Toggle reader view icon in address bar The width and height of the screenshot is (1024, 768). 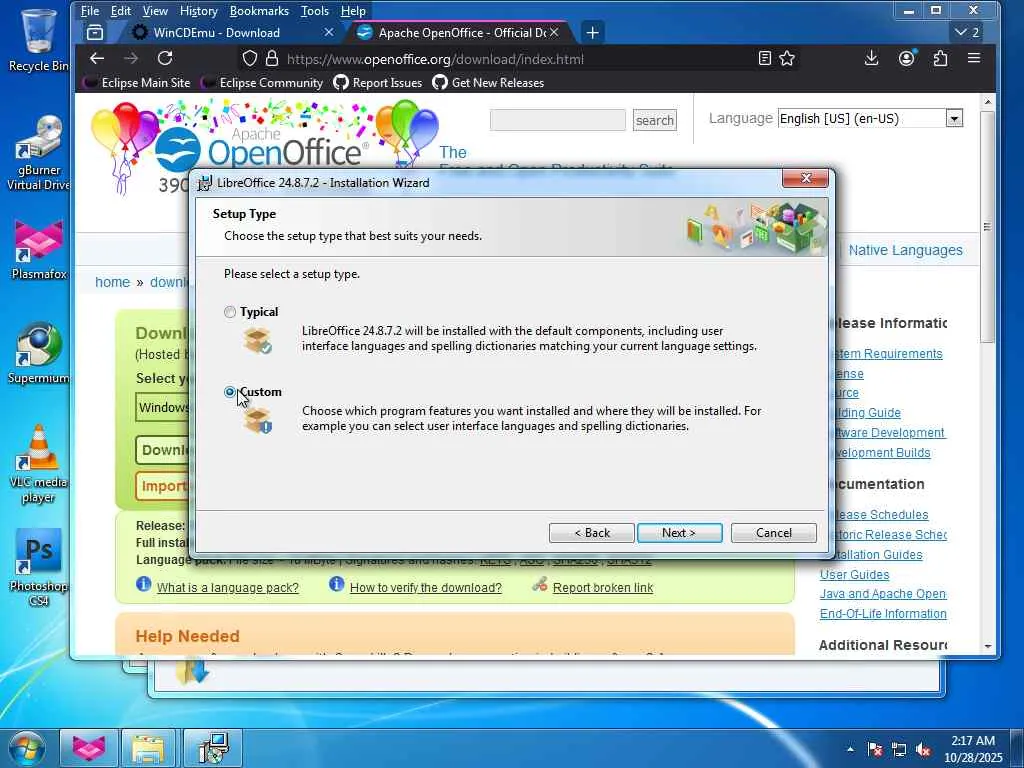(x=765, y=59)
